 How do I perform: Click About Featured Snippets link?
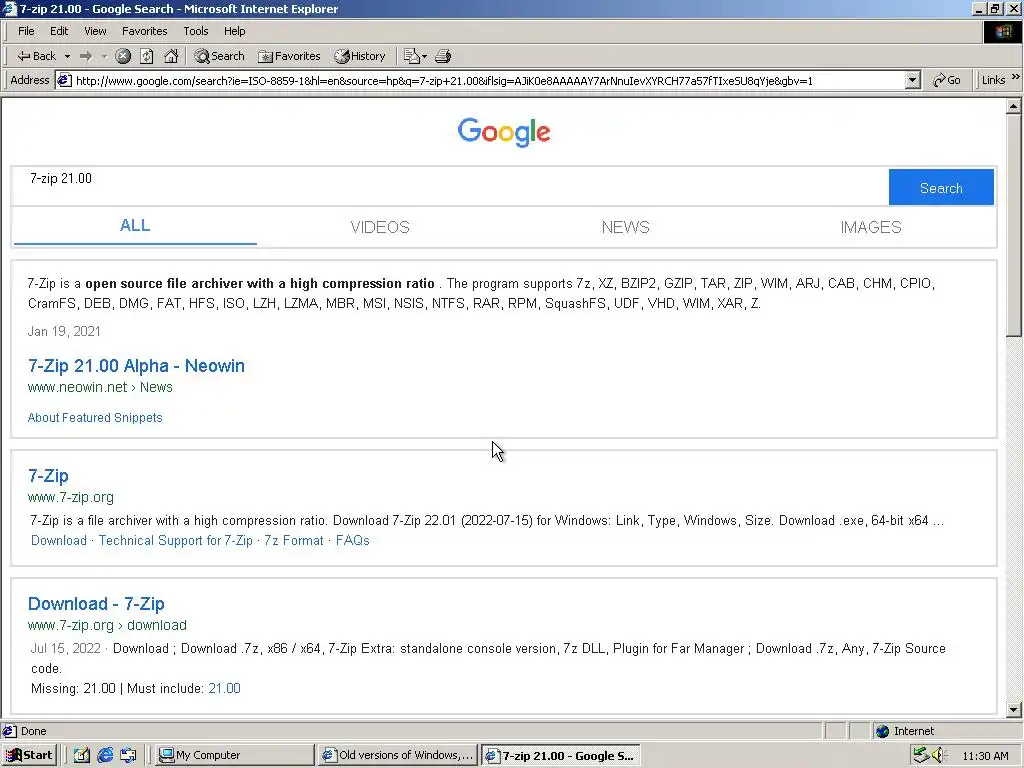95,418
